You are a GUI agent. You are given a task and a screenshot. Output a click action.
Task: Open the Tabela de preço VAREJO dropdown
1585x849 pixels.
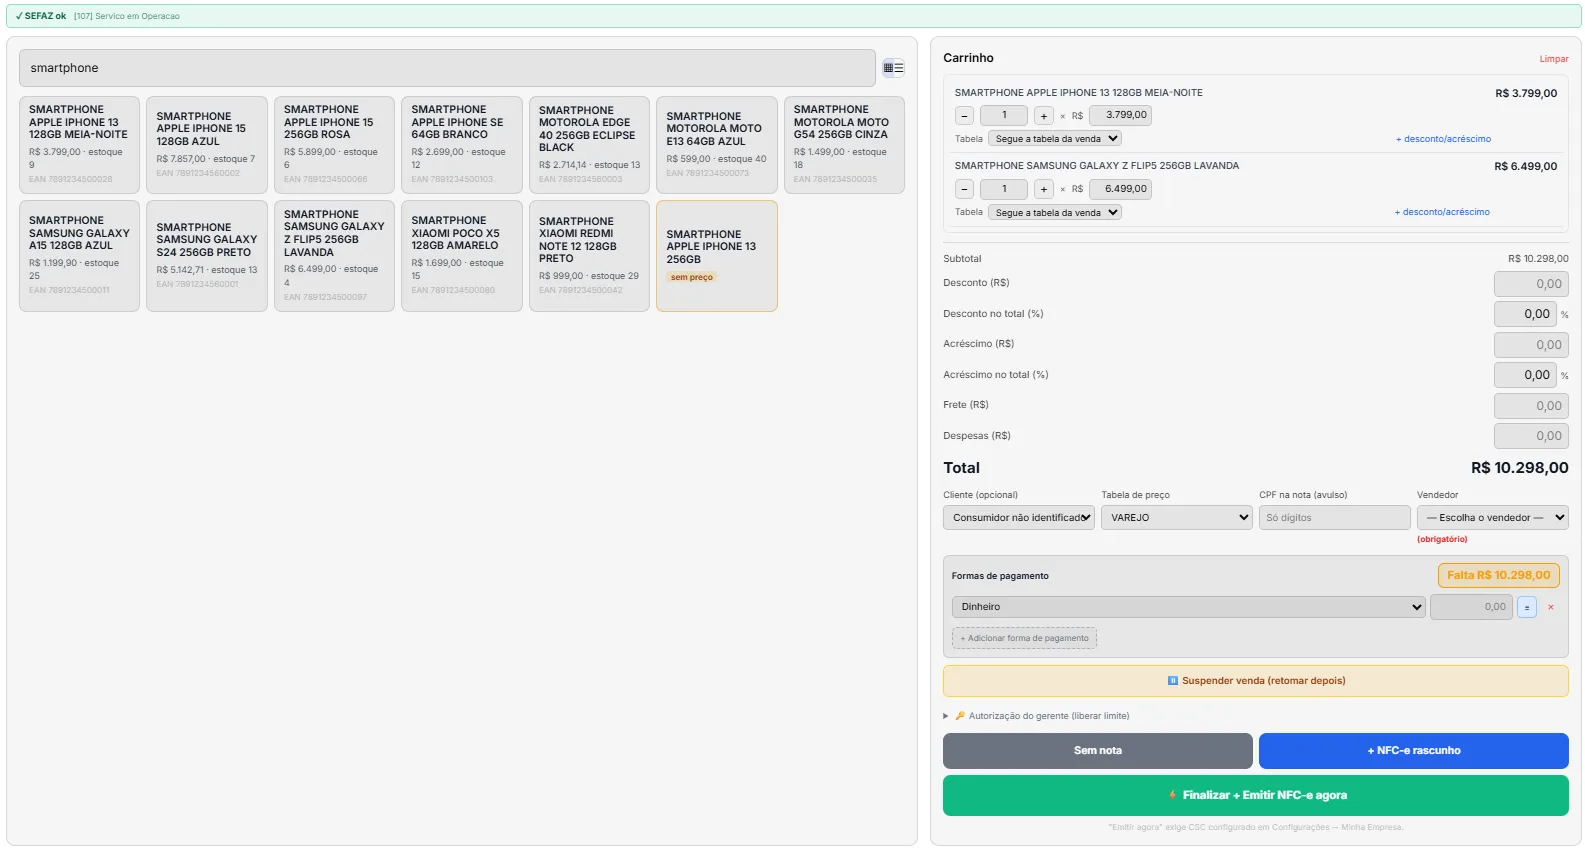[x=1176, y=518]
